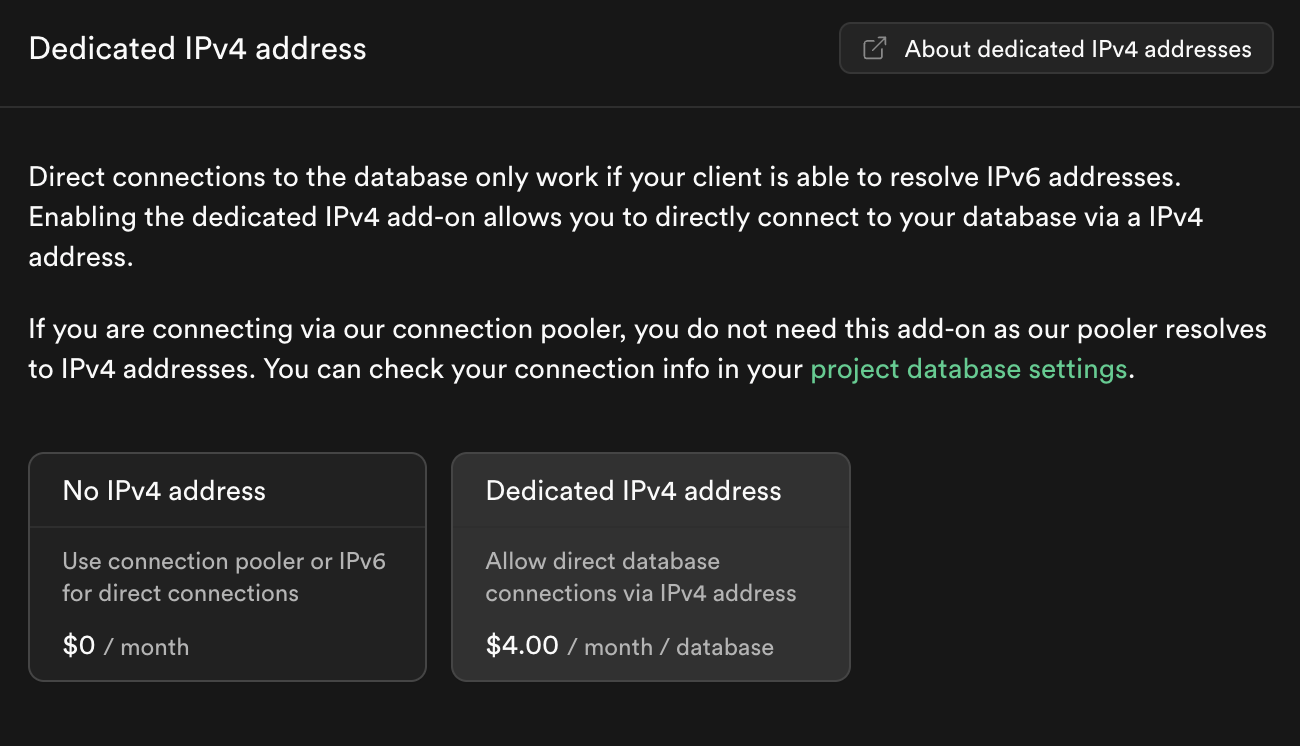This screenshot has height=746, width=1300.
Task: Click the $4.00 / month / database price
Action: click(629, 646)
